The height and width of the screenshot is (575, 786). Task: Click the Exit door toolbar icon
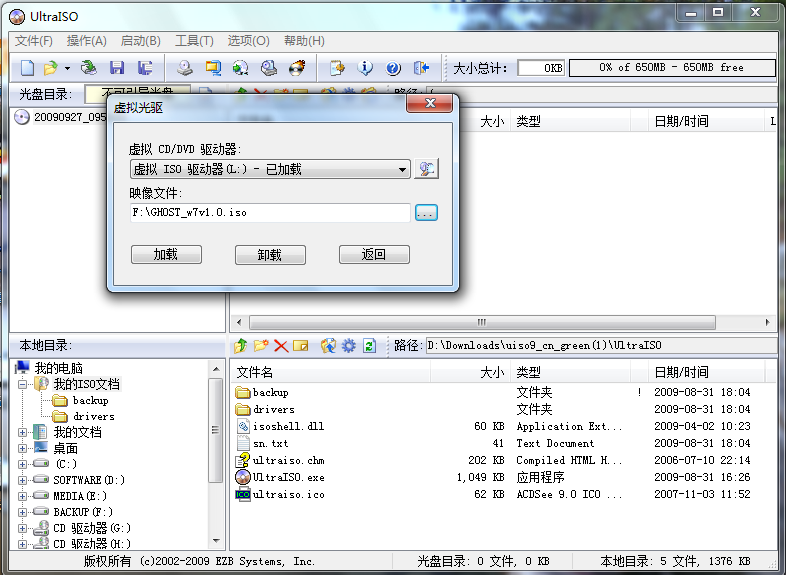(x=421, y=68)
